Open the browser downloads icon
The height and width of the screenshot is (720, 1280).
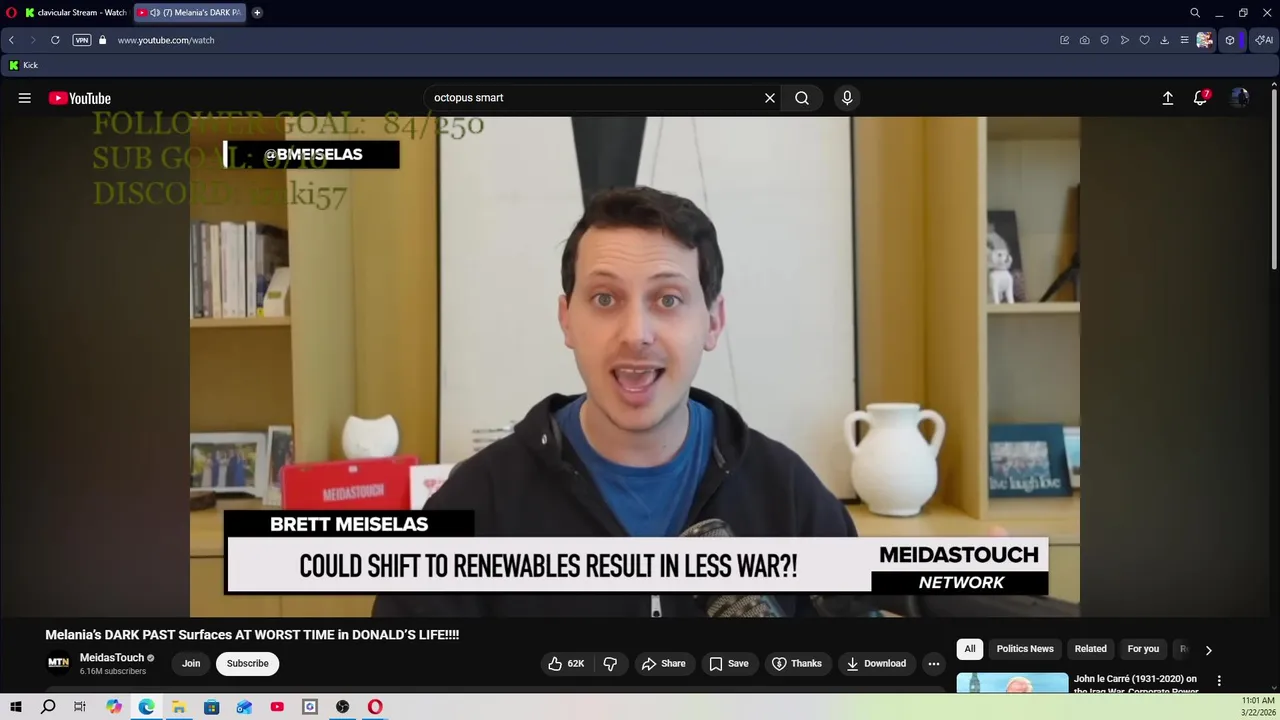(1165, 40)
